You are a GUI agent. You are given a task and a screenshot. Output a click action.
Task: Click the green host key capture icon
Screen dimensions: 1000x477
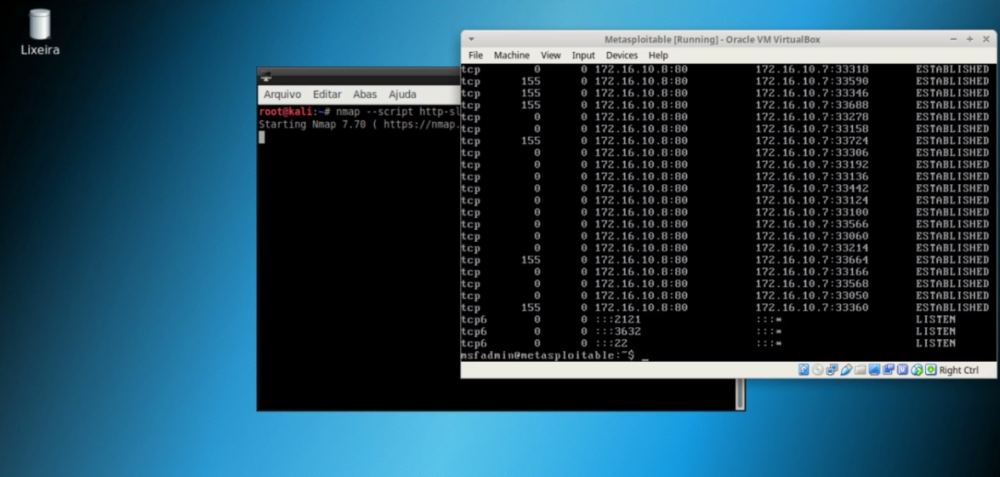(930, 370)
